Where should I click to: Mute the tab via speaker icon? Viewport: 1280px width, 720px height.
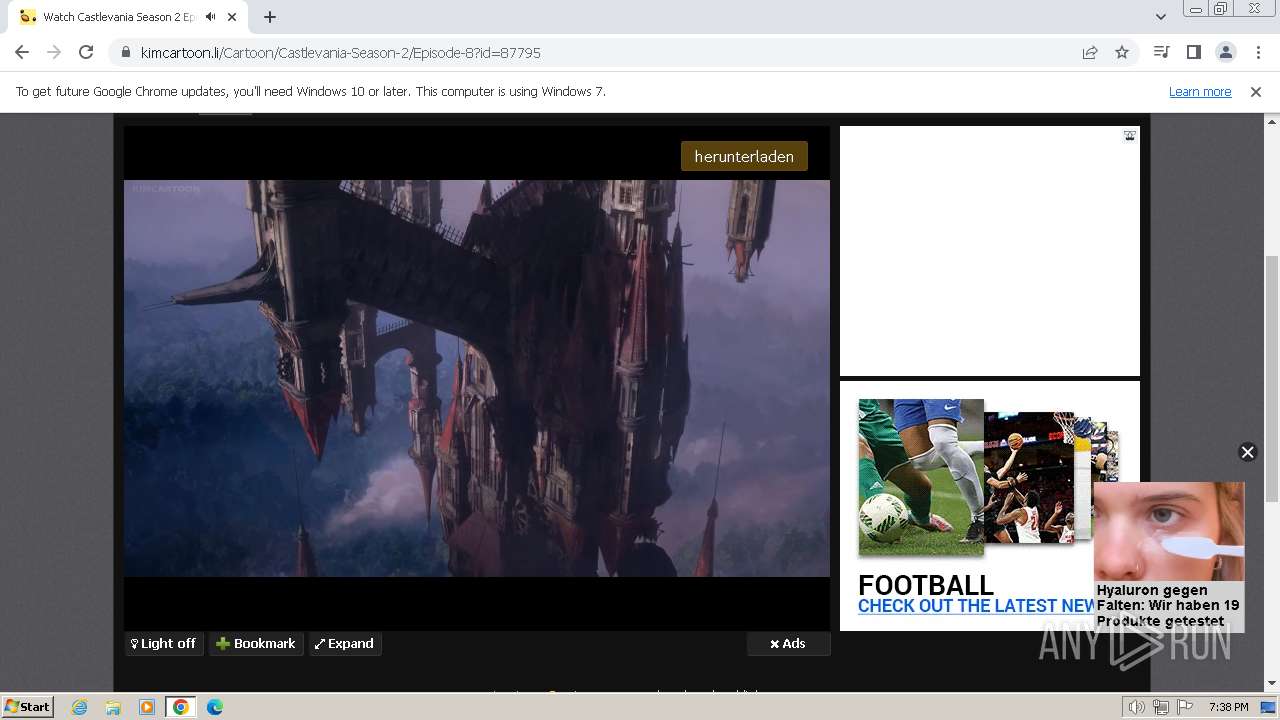click(x=211, y=17)
